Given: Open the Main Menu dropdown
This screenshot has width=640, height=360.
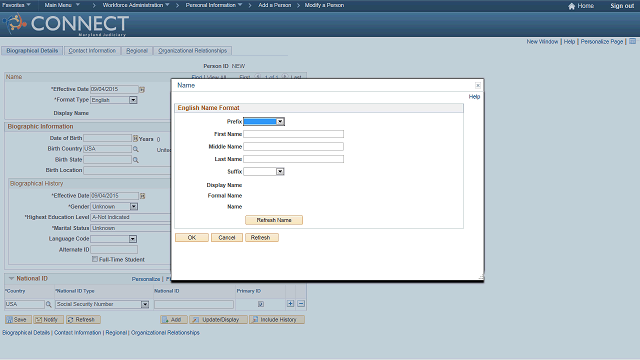Looking at the screenshot, I should click(62, 5).
